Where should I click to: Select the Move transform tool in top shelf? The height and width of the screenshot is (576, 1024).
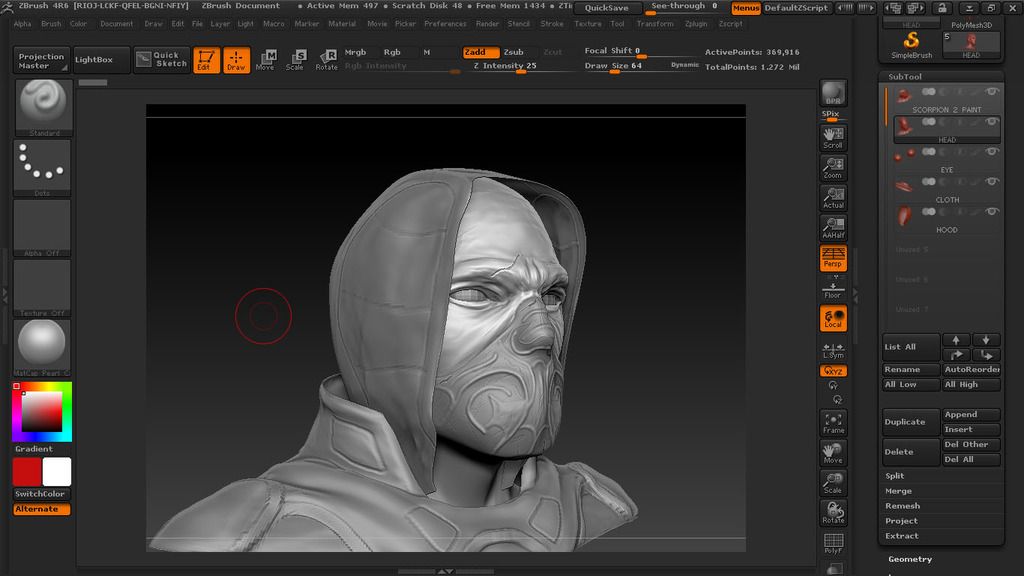coord(265,60)
